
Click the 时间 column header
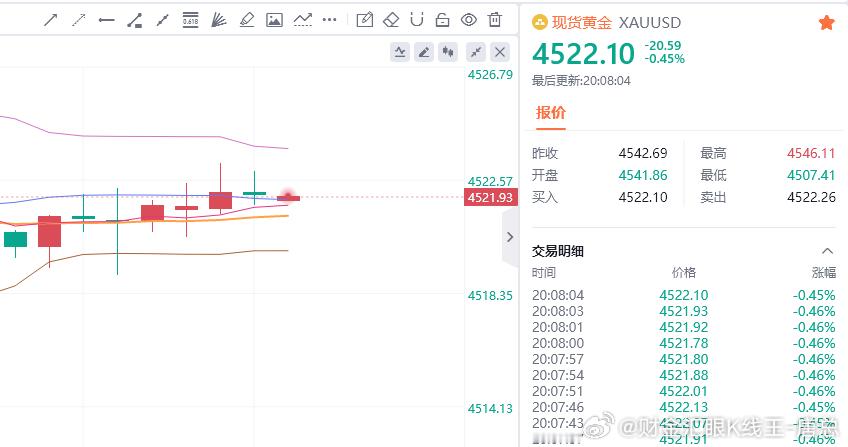click(544, 272)
